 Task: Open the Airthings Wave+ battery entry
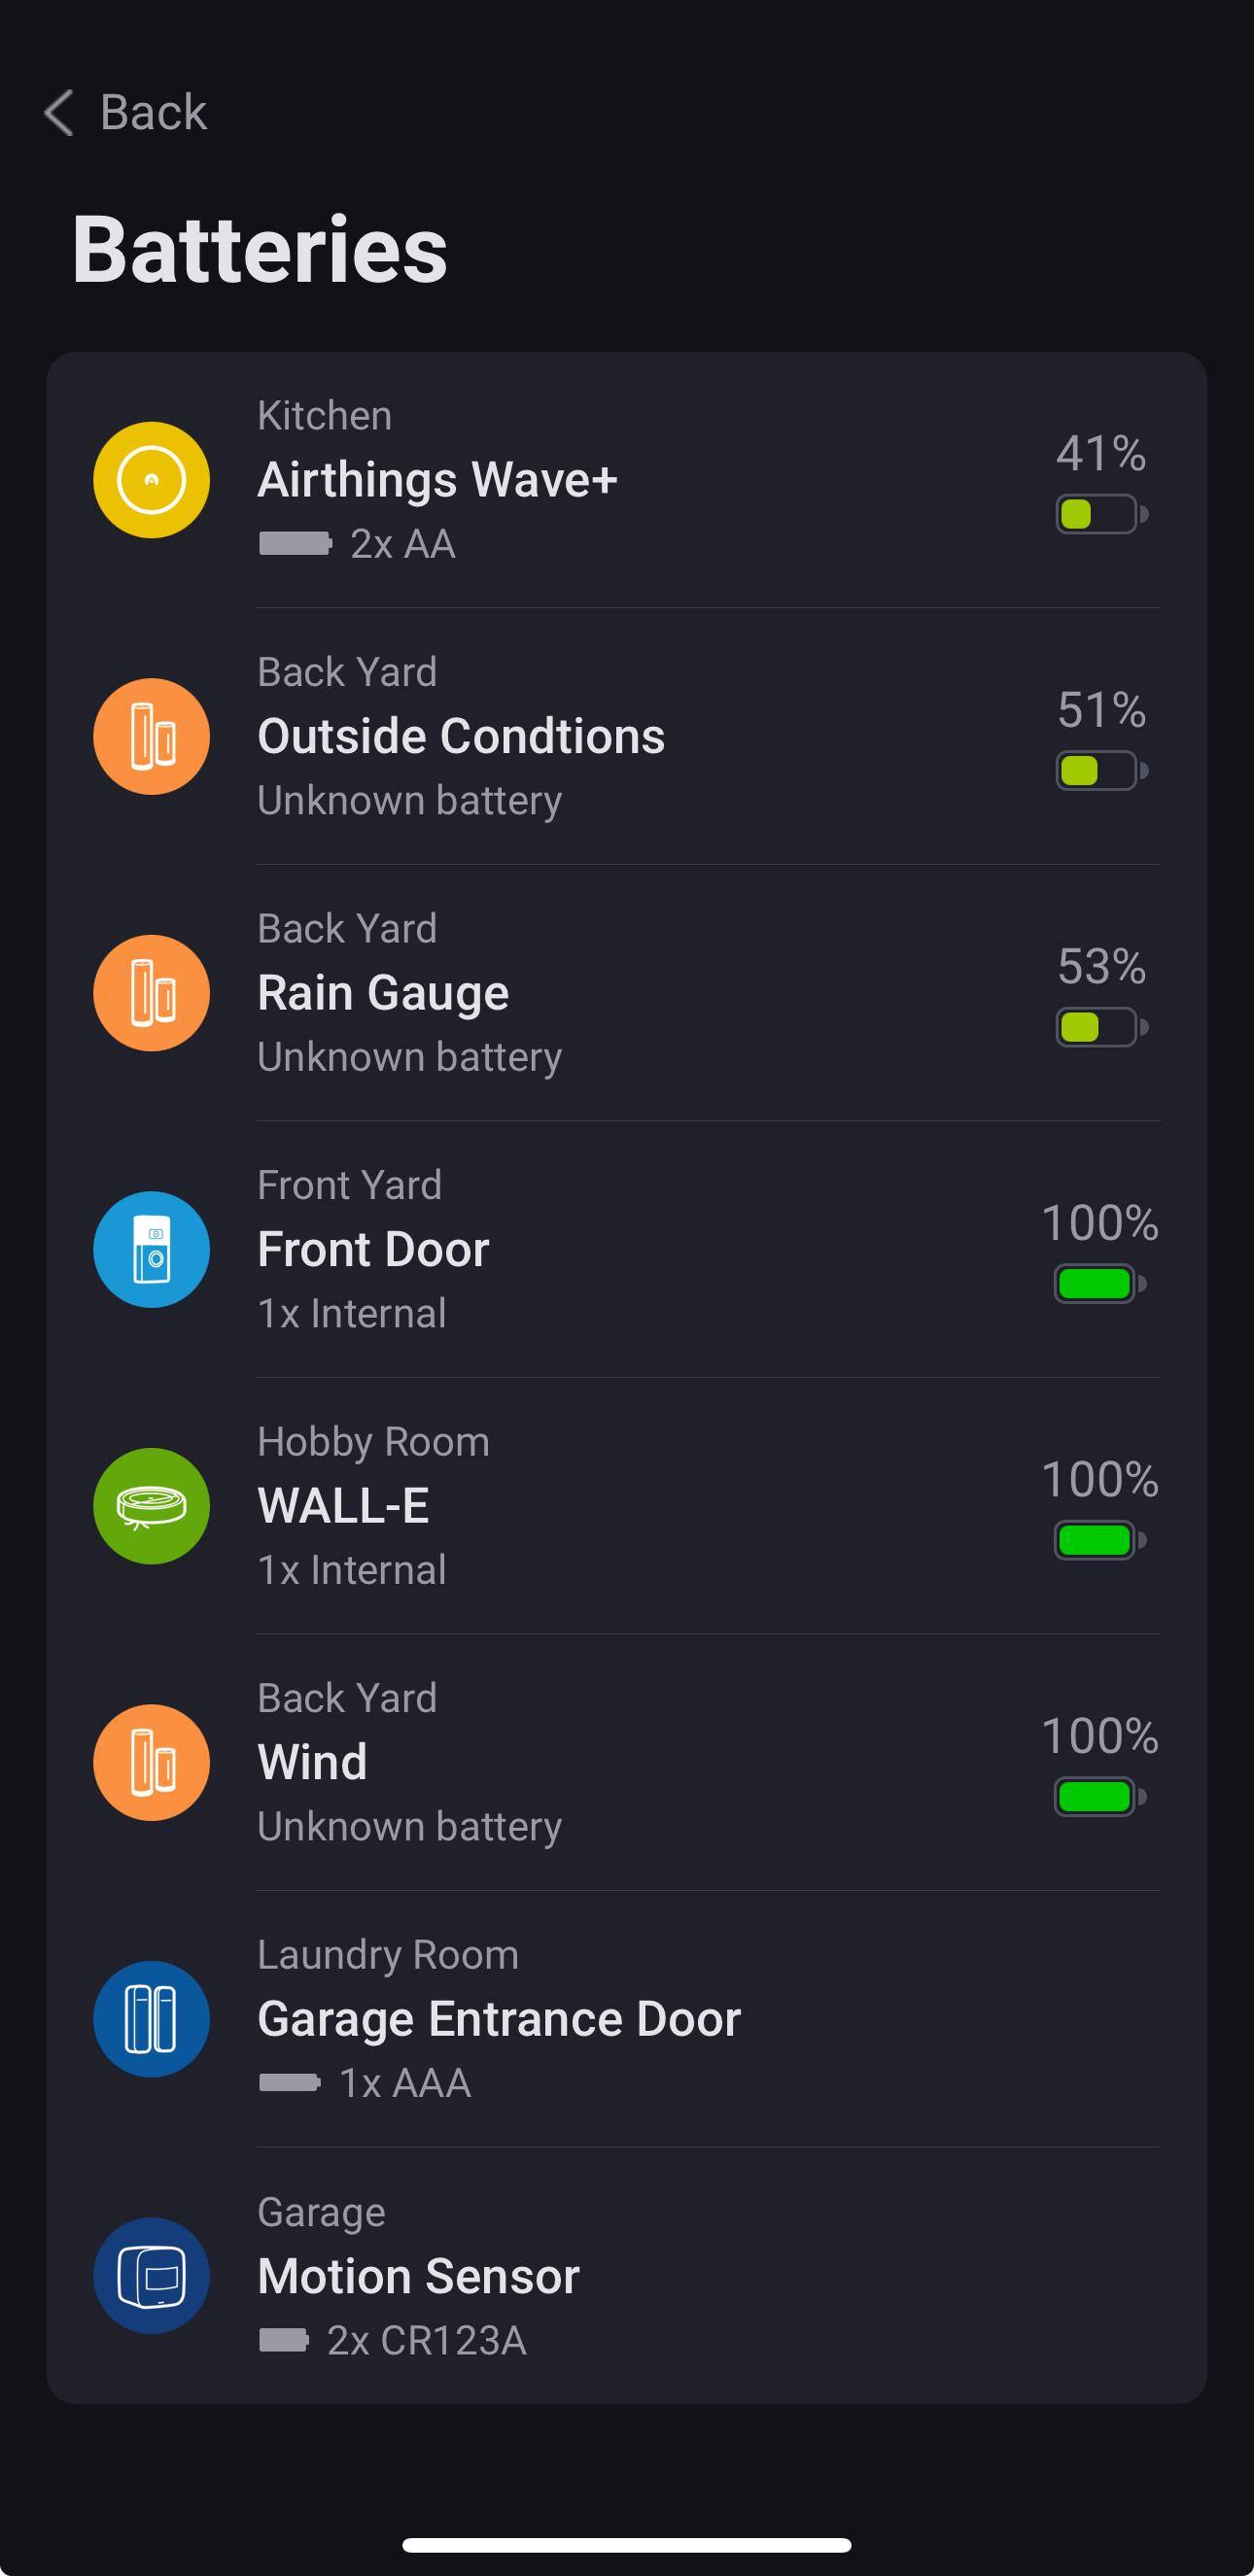pyautogui.click(x=437, y=480)
